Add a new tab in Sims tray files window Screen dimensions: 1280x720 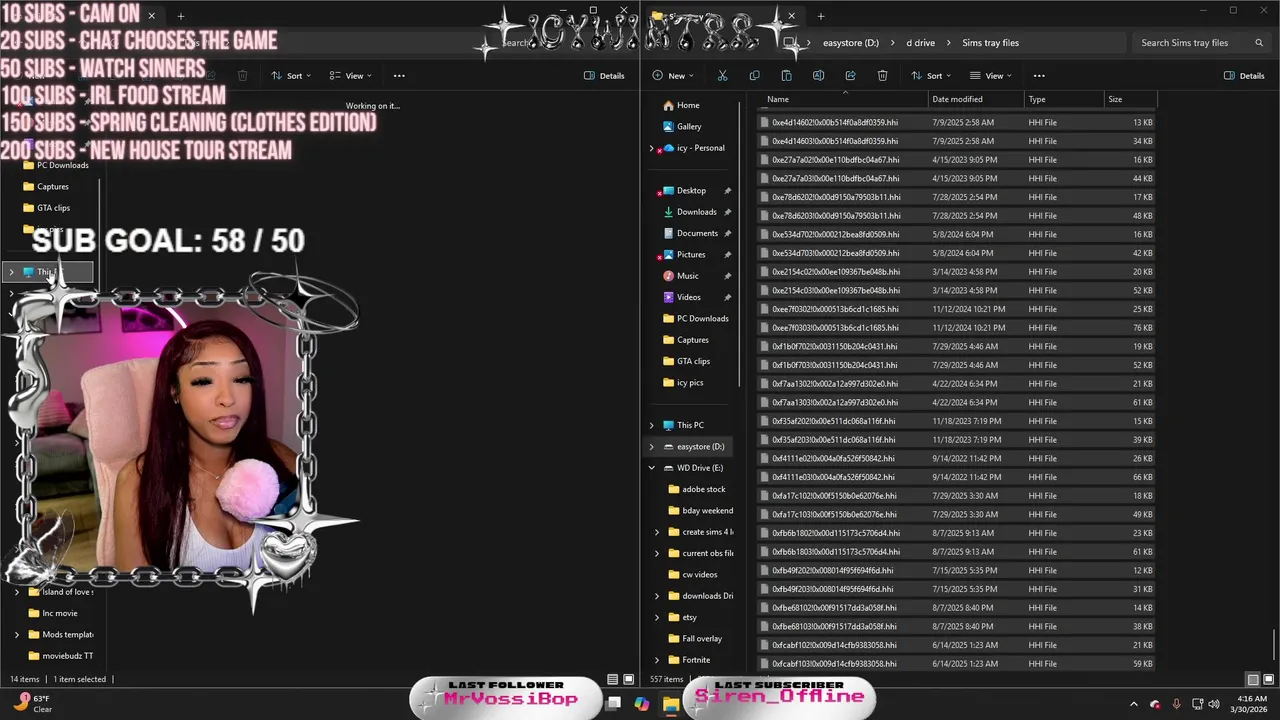(820, 16)
